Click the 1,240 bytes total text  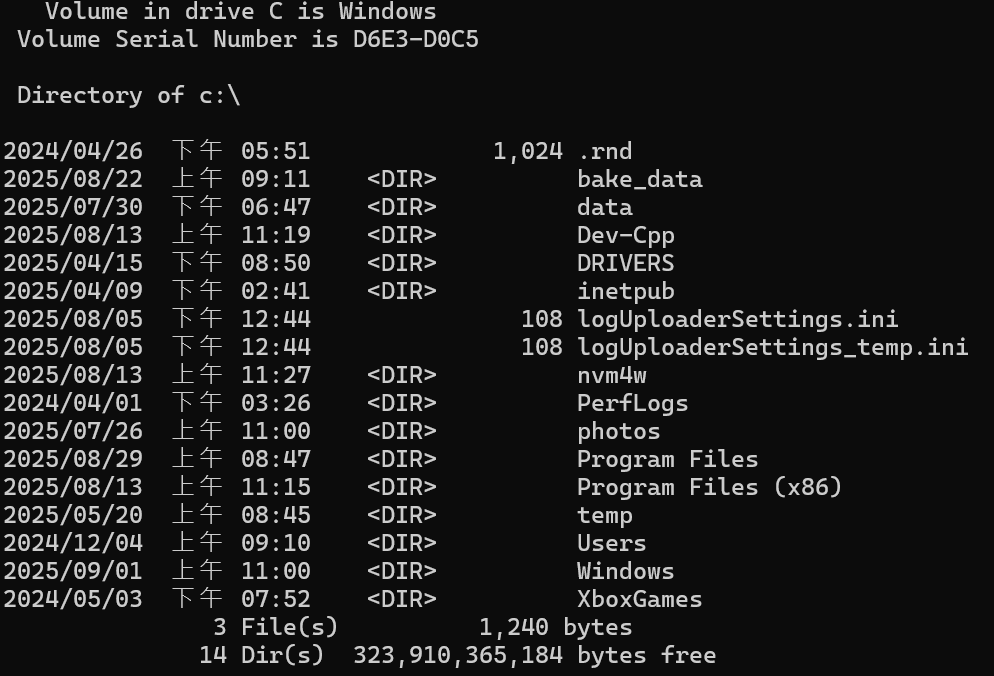click(555, 627)
